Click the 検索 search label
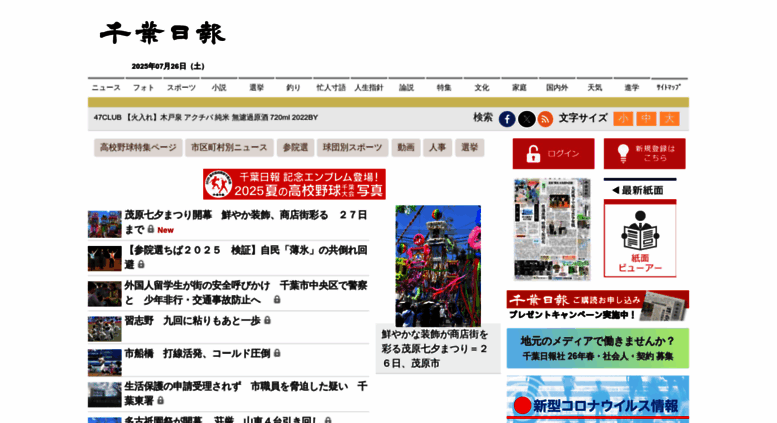 click(483, 118)
